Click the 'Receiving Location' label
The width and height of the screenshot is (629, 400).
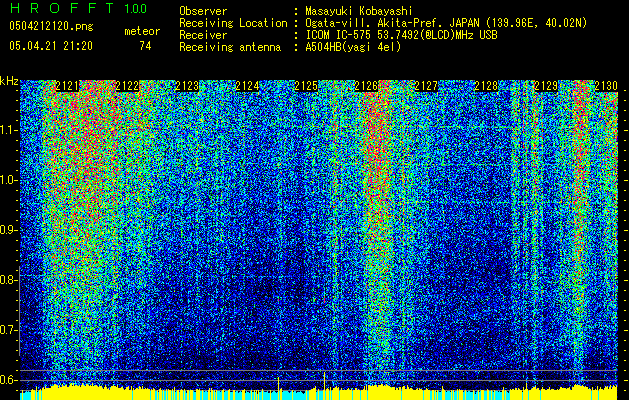233,23
